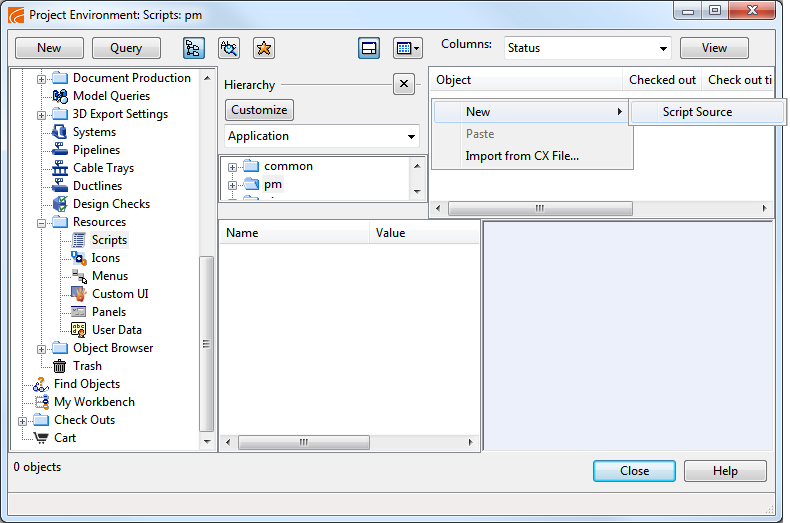Select Import from CX File menu entry

click(521, 156)
